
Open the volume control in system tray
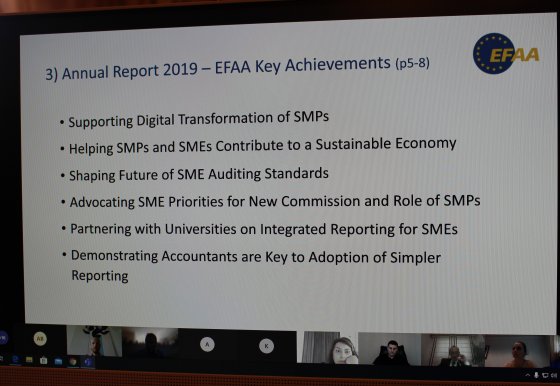[x=554, y=375]
